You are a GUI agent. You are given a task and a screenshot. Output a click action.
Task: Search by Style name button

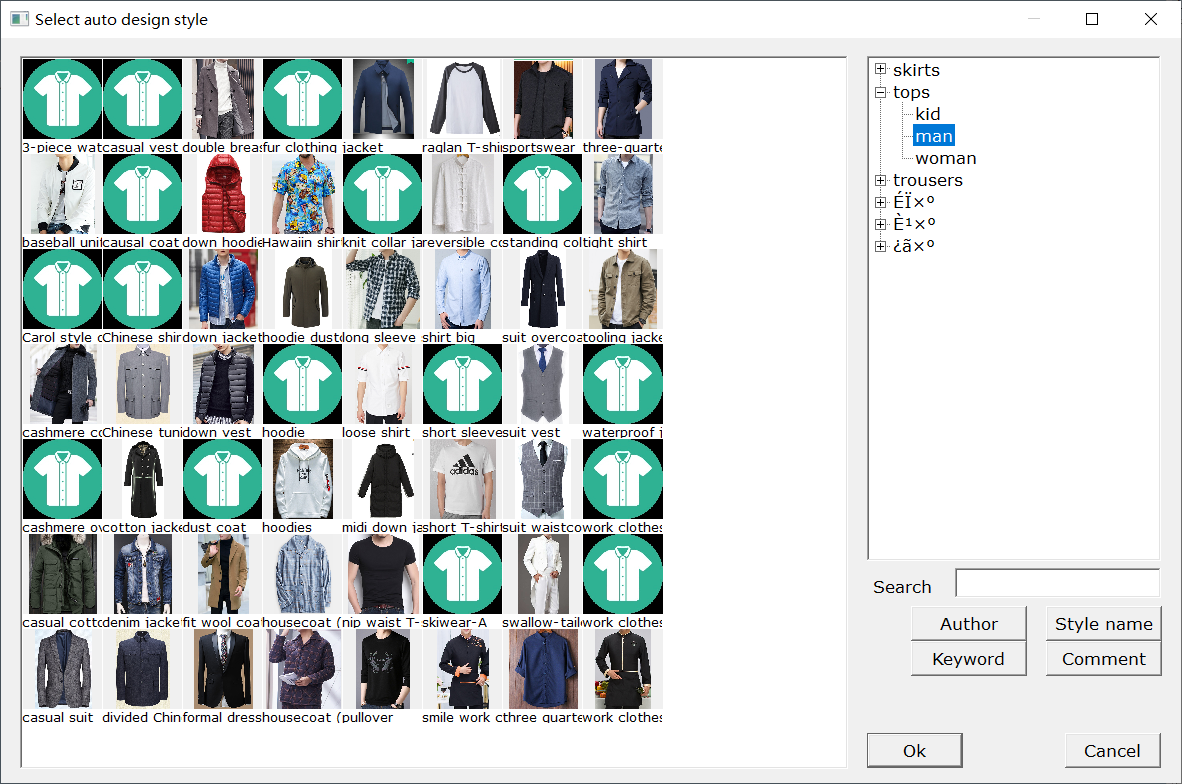click(1104, 624)
